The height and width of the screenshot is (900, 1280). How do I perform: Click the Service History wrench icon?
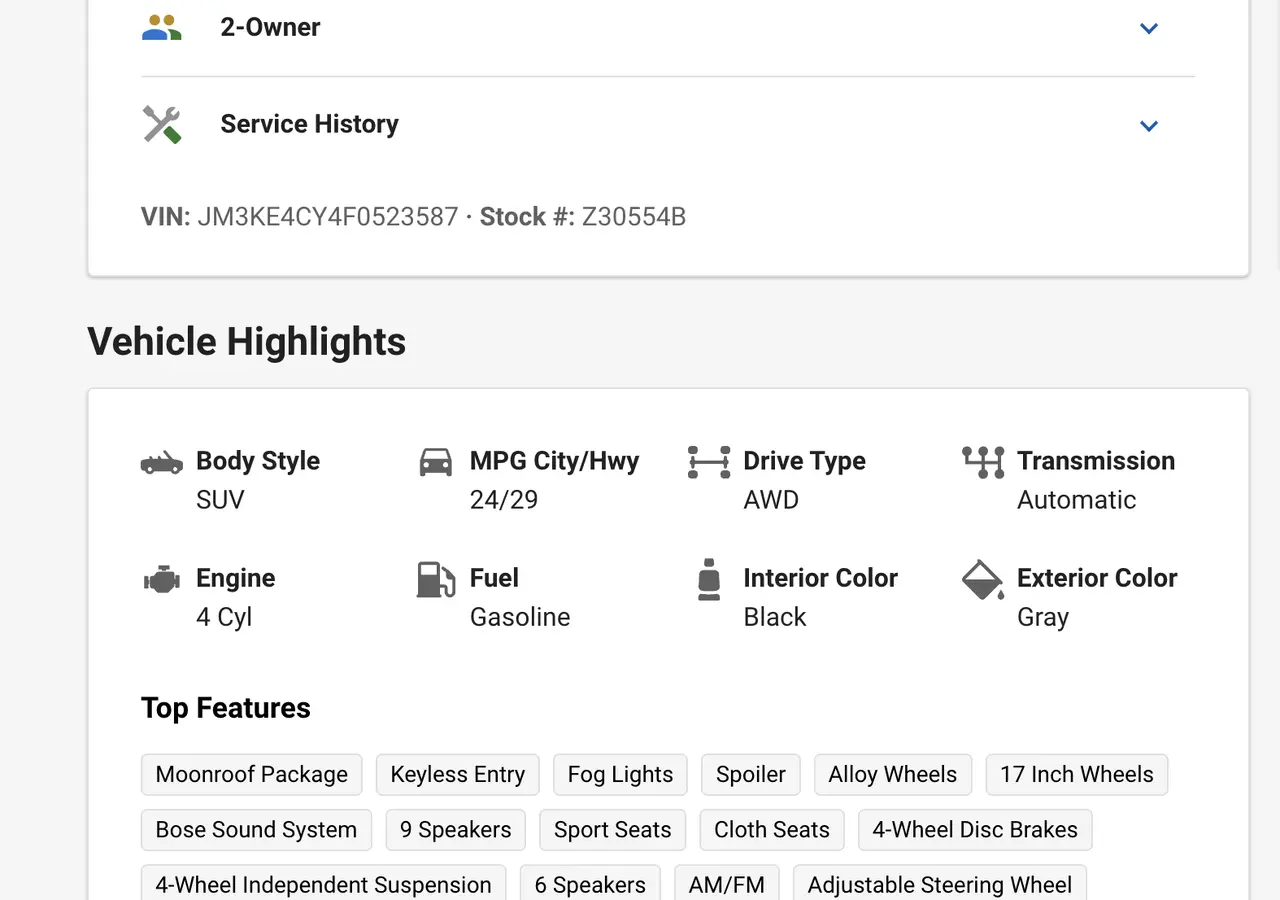pyautogui.click(x=161, y=125)
